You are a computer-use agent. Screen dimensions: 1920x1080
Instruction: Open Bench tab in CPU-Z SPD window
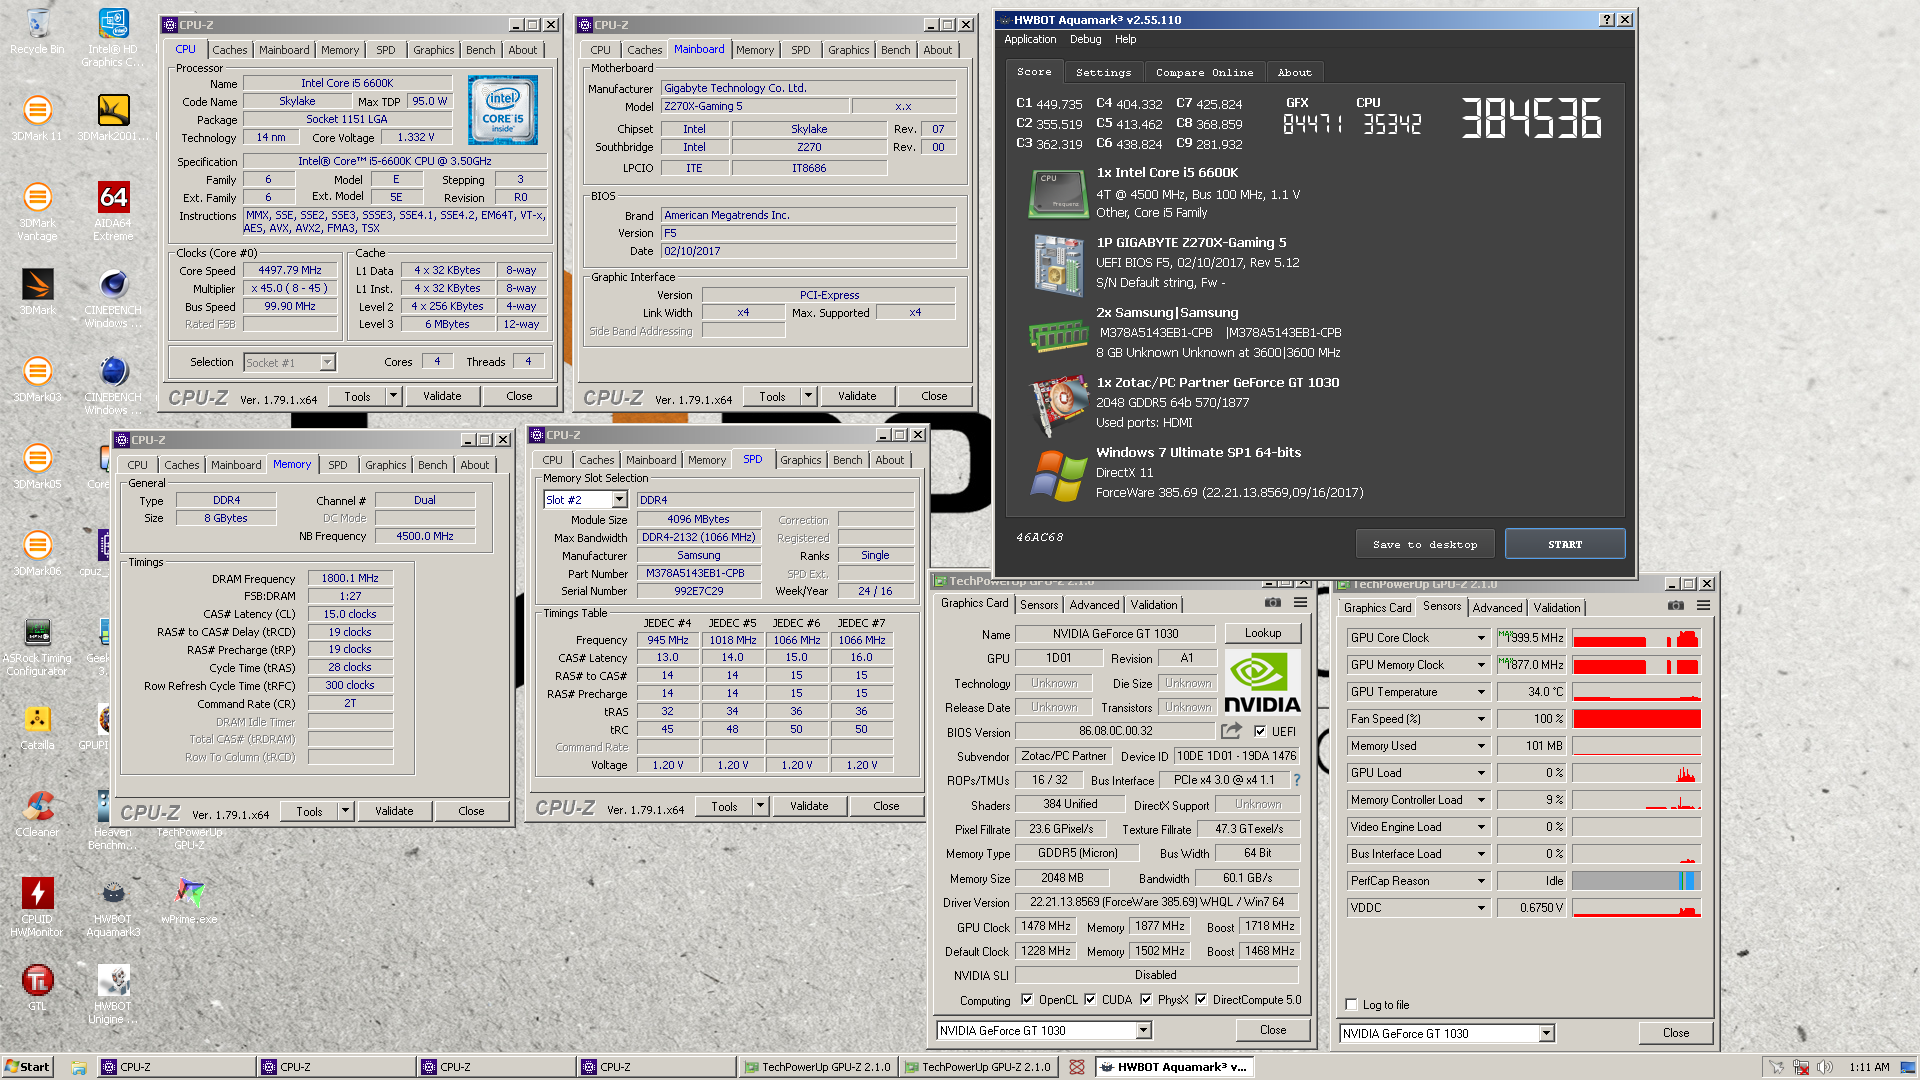[x=847, y=460]
